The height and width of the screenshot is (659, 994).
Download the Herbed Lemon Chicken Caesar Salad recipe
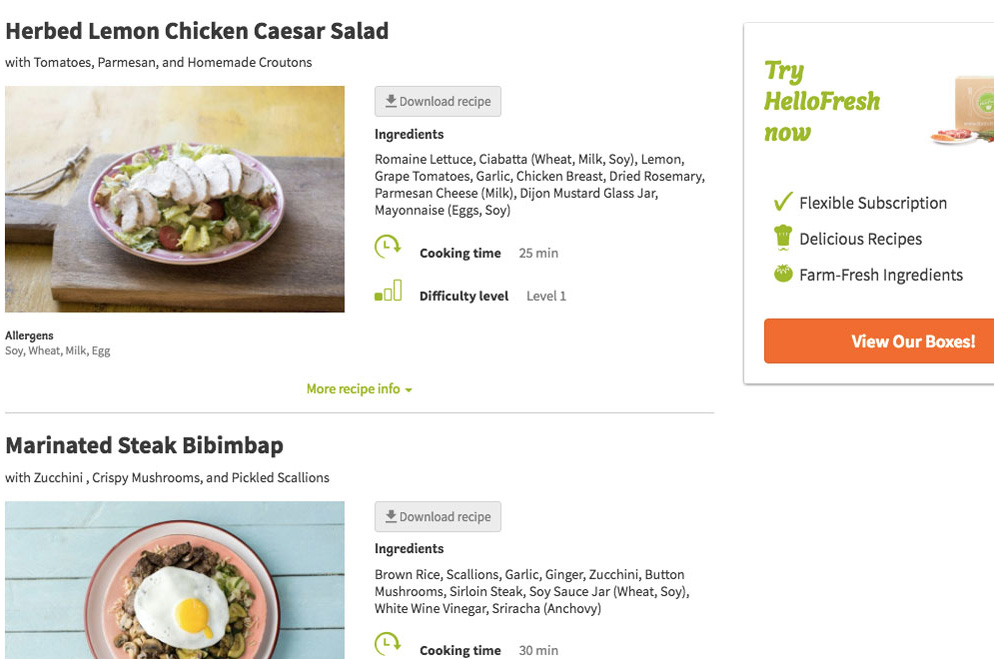pos(438,101)
